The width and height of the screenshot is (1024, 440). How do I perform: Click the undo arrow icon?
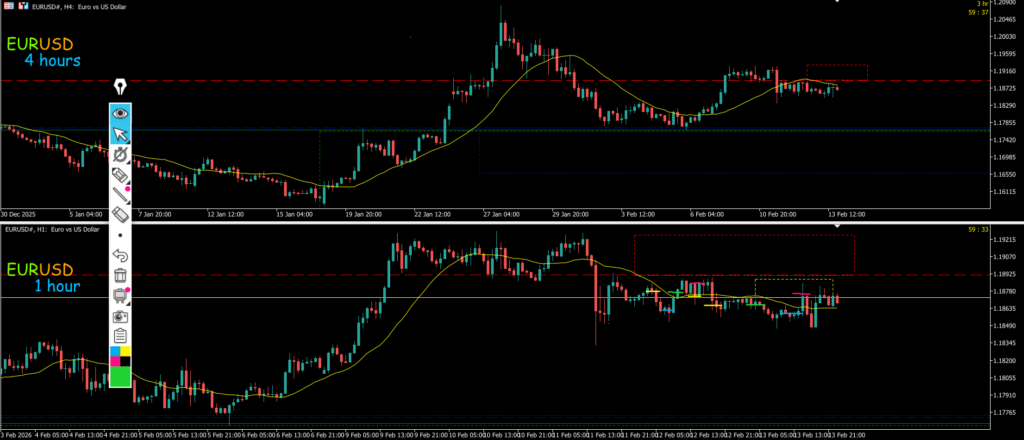[120, 256]
